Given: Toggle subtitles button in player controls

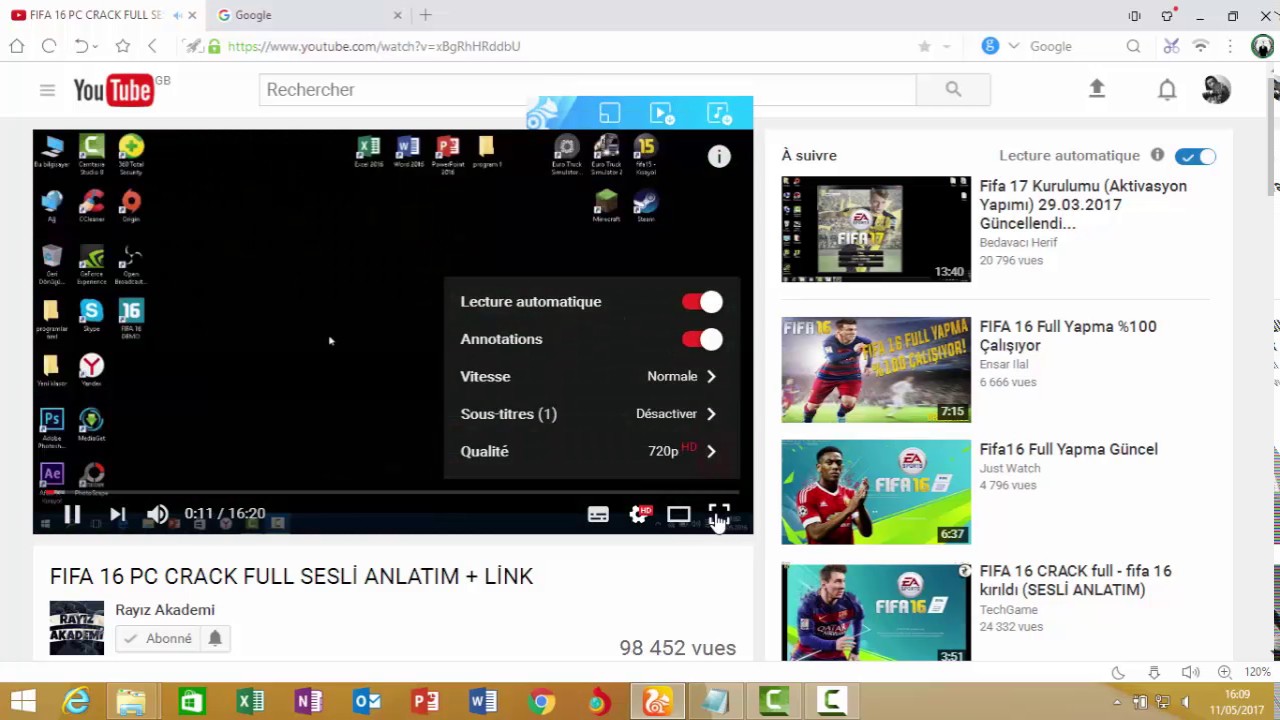Looking at the screenshot, I should click(598, 514).
